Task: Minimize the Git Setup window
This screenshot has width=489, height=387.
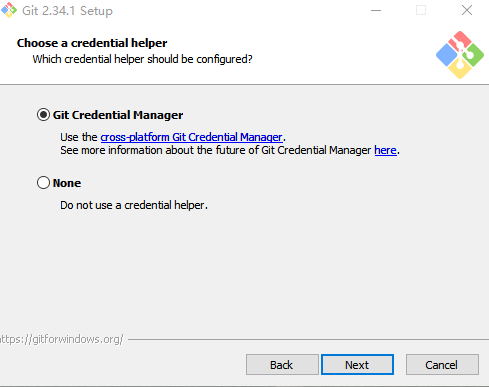Action: (x=376, y=10)
